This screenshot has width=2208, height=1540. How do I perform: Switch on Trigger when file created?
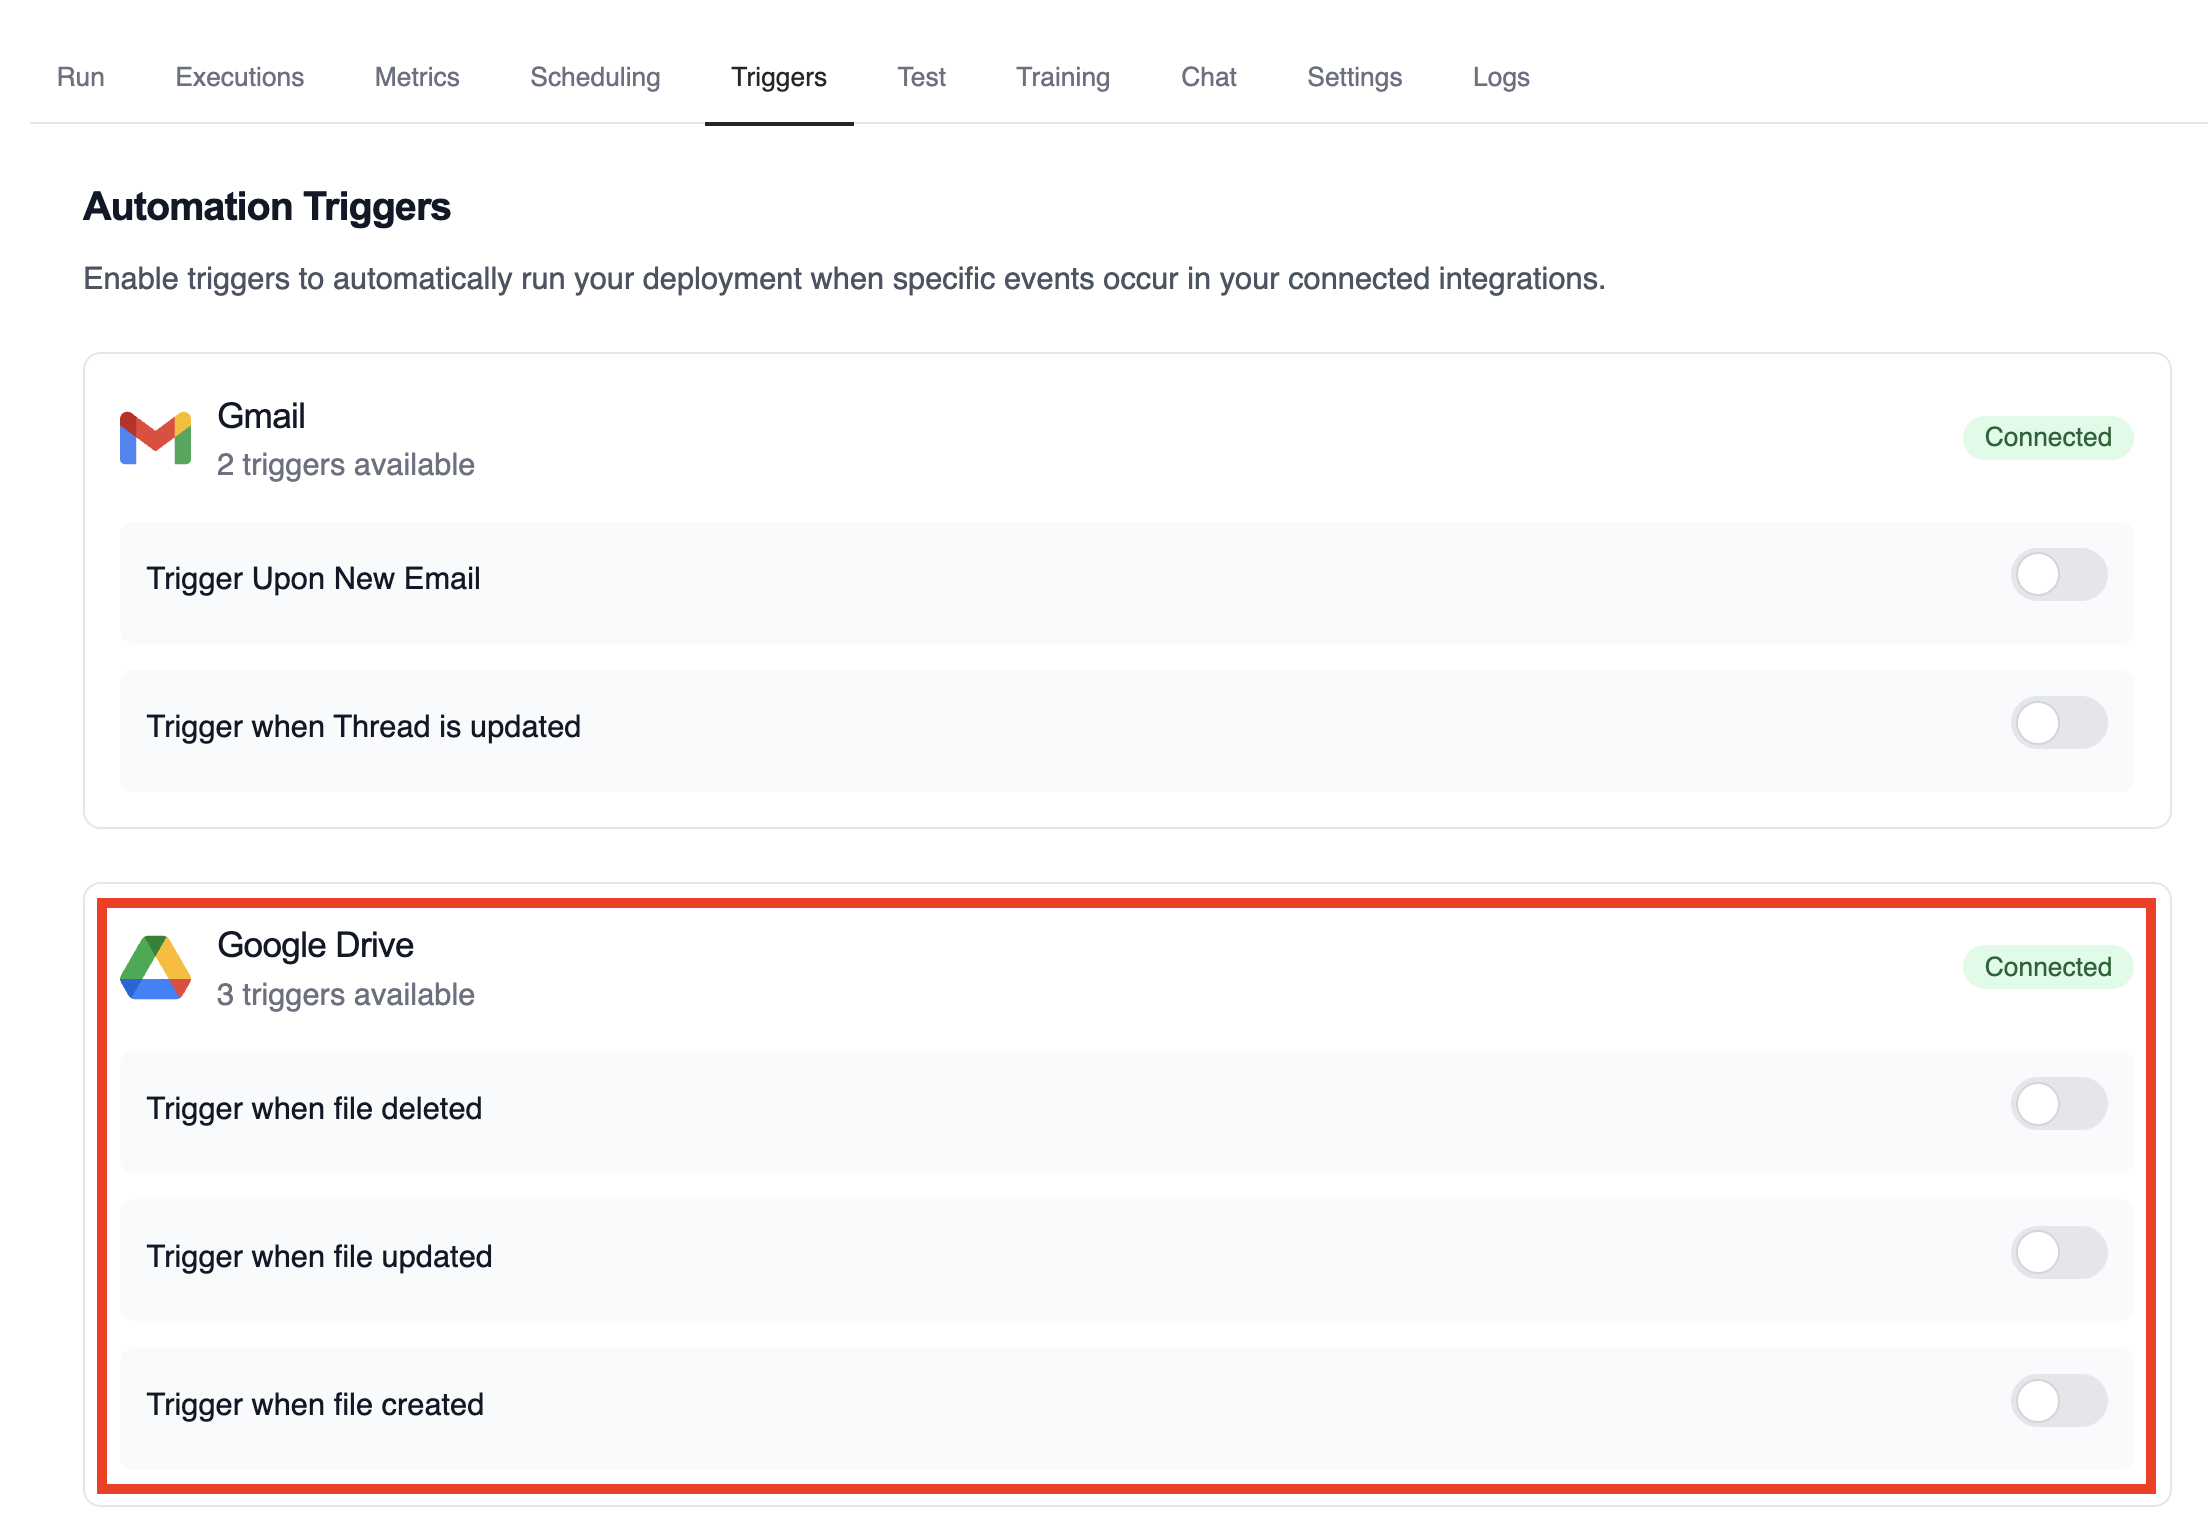coord(2058,1401)
